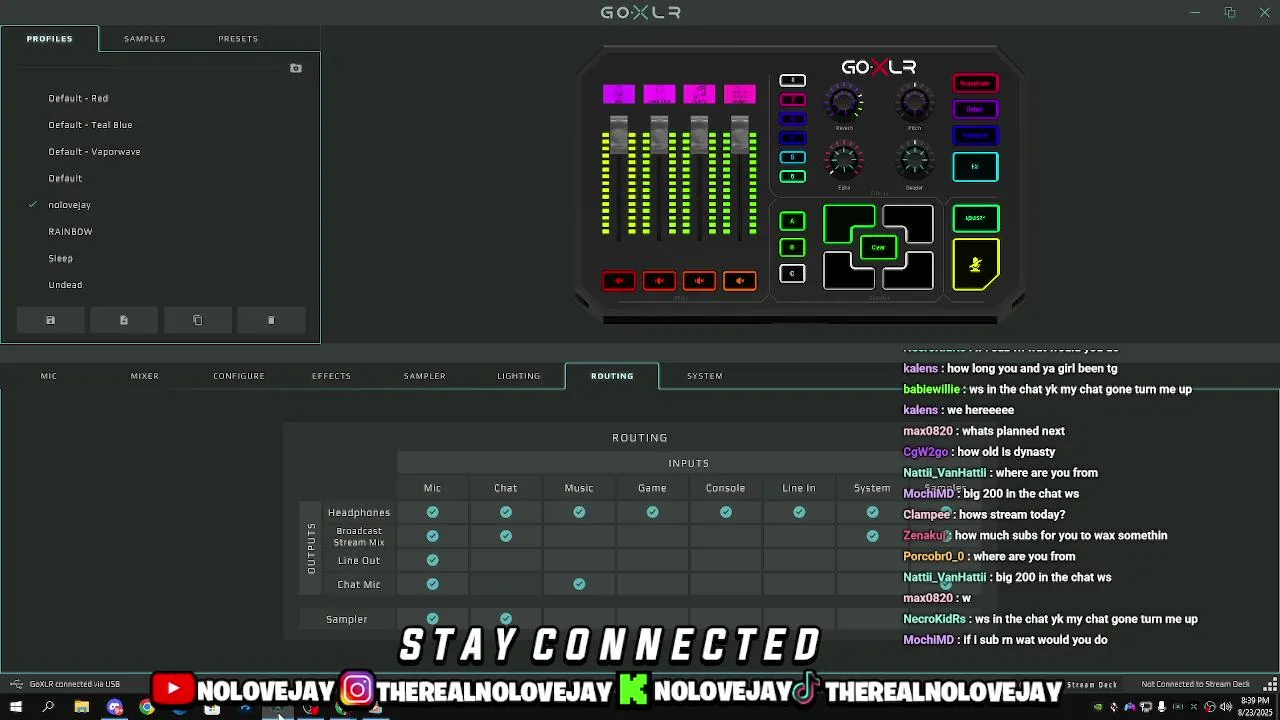Toggle Chat routing to Headphones
1280x720 pixels.
(506, 512)
